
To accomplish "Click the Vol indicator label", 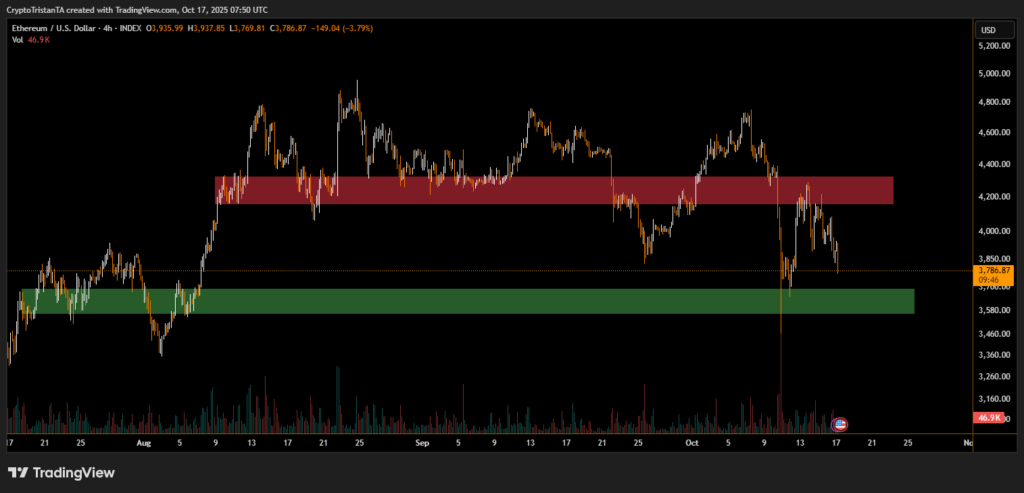I will 18,42.
